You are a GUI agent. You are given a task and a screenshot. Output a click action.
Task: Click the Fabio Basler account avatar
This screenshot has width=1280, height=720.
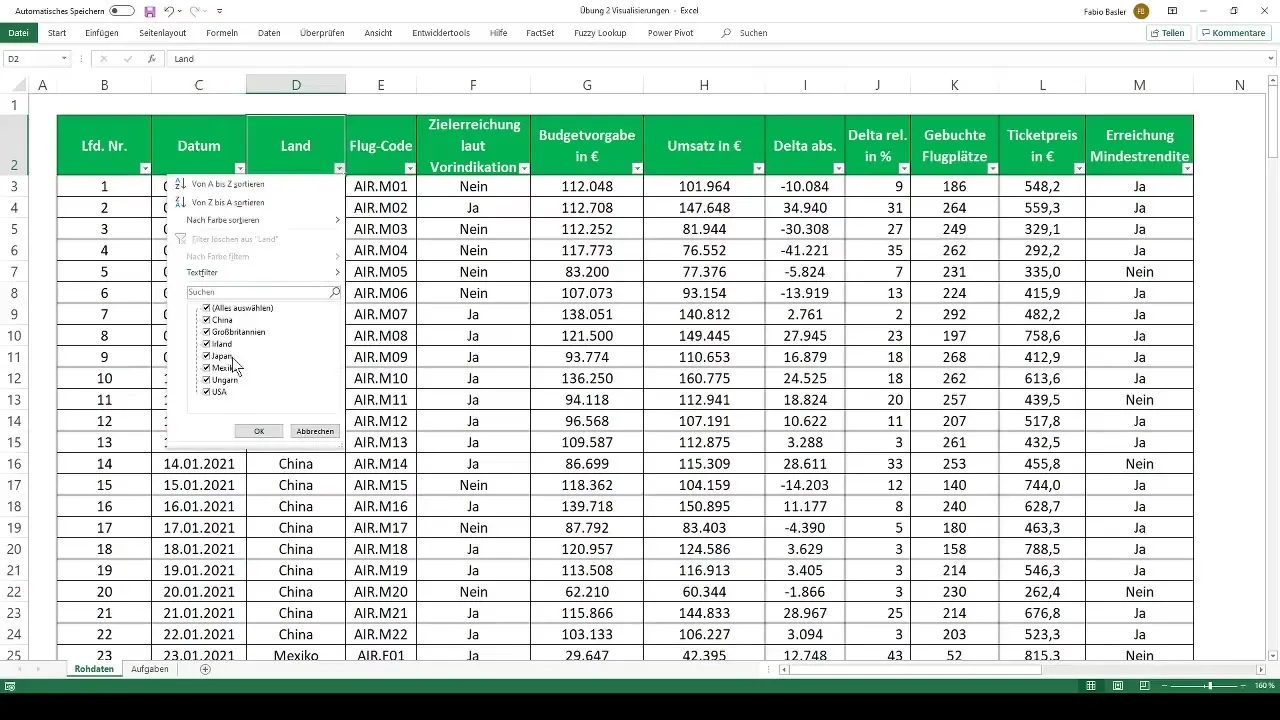pyautogui.click(x=1141, y=11)
